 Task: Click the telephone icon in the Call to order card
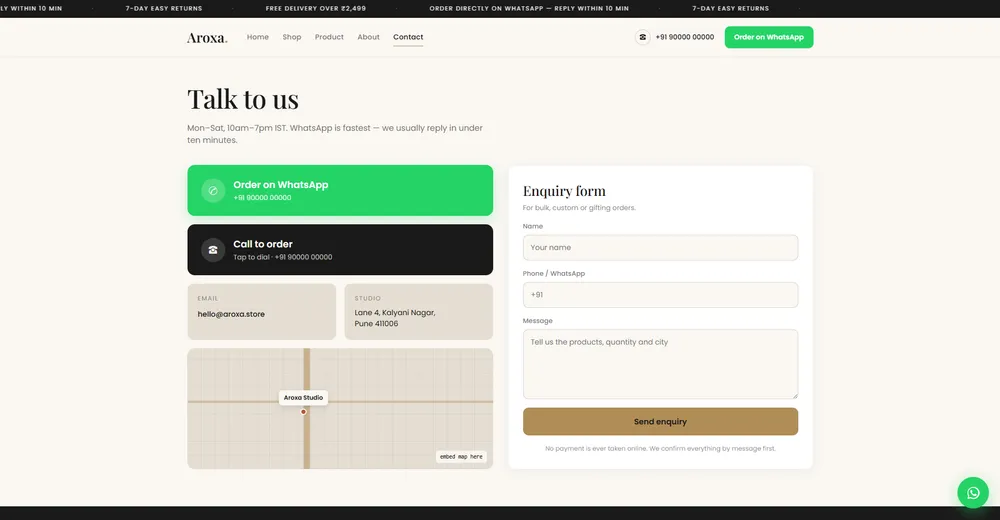tap(213, 249)
